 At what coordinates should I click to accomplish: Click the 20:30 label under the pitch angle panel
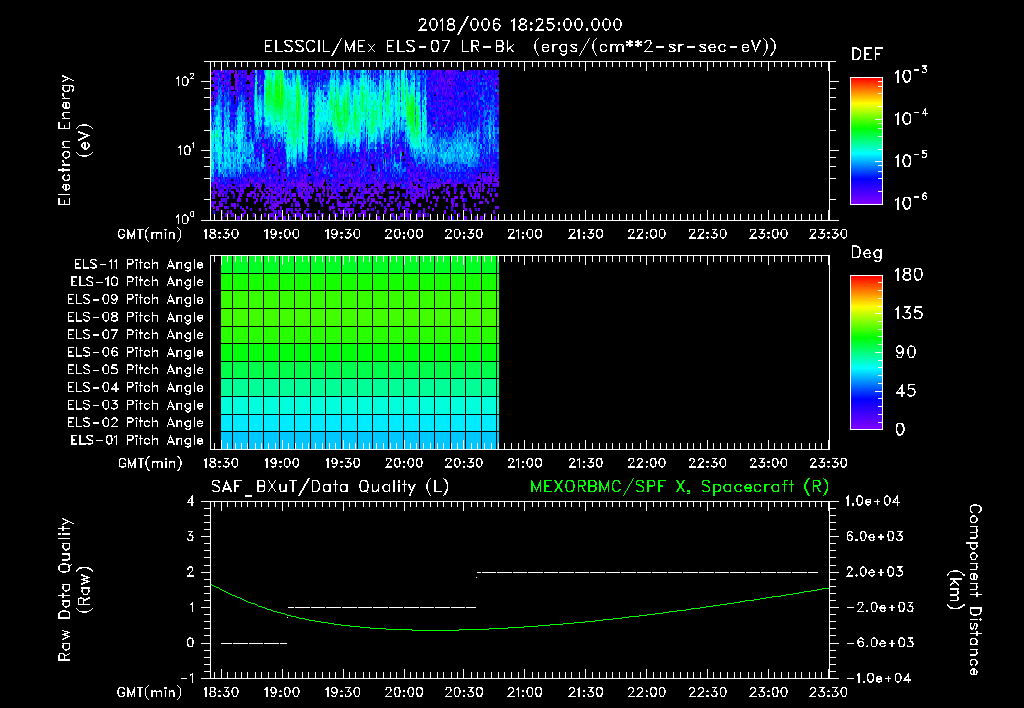(464, 463)
